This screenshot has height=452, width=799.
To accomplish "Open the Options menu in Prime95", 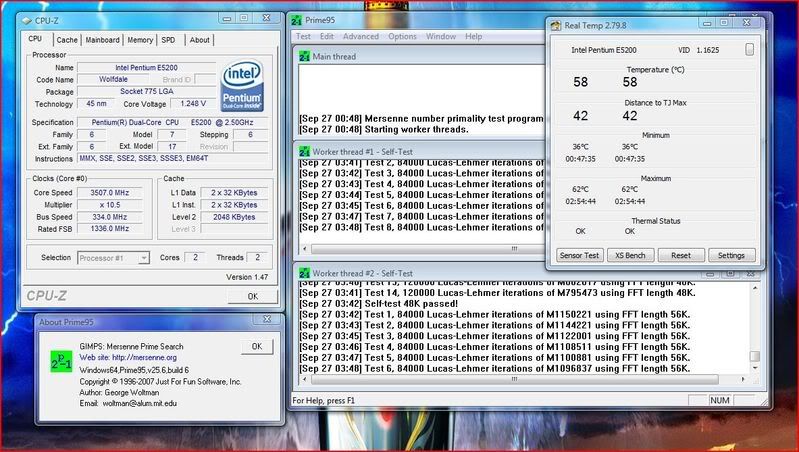I will [402, 36].
